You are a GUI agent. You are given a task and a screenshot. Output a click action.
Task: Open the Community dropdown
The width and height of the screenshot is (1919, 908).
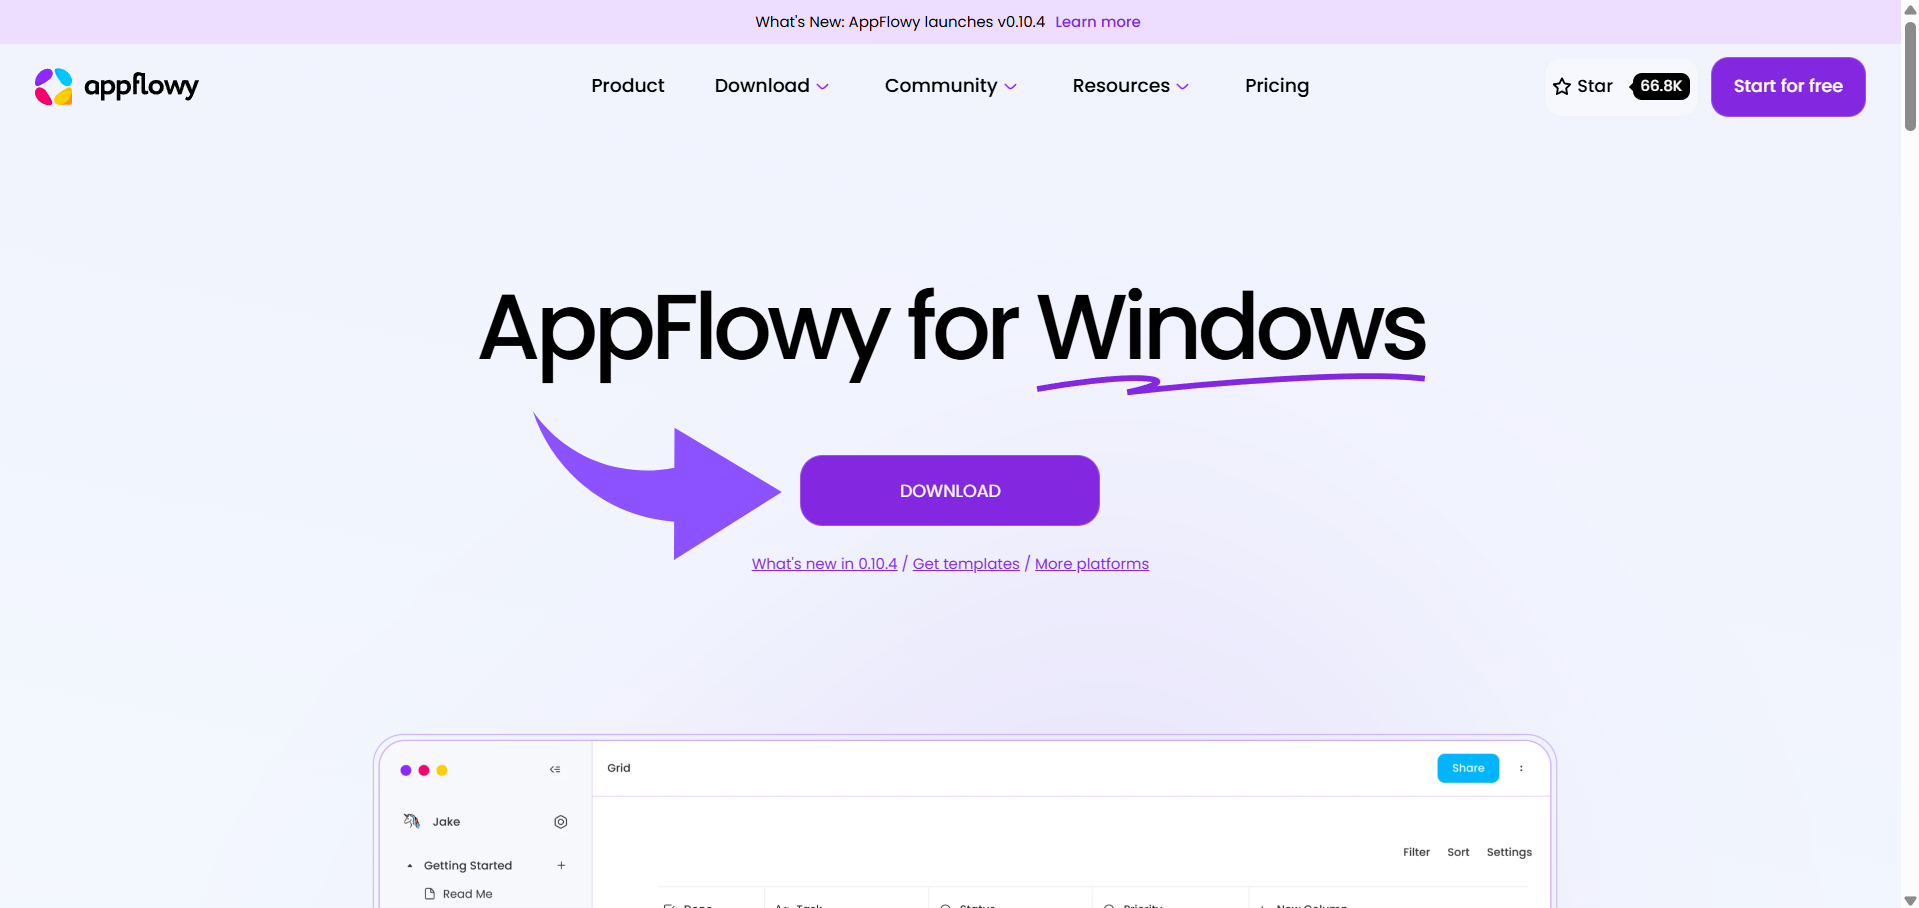[x=950, y=86]
